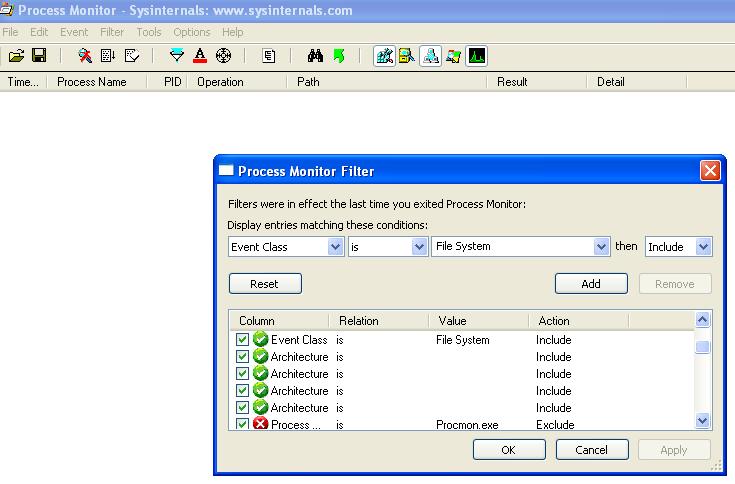Click the filter list Action header
This screenshot has height=484, width=735.
[578, 321]
